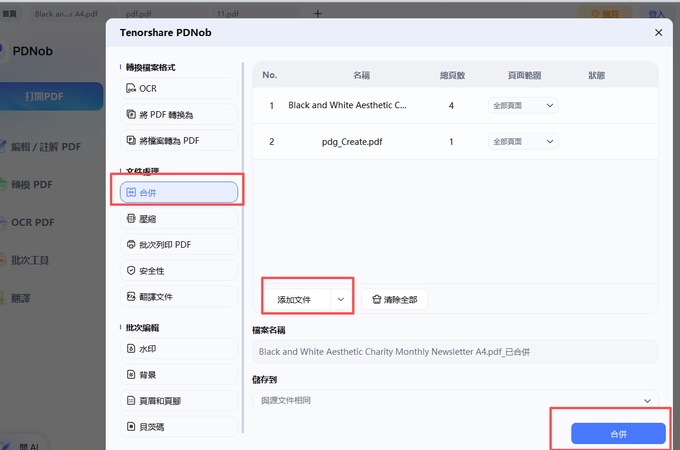Image resolution: width=680 pixels, height=450 pixels.
Task: Open the 安全性 tool
Action: click(x=179, y=271)
